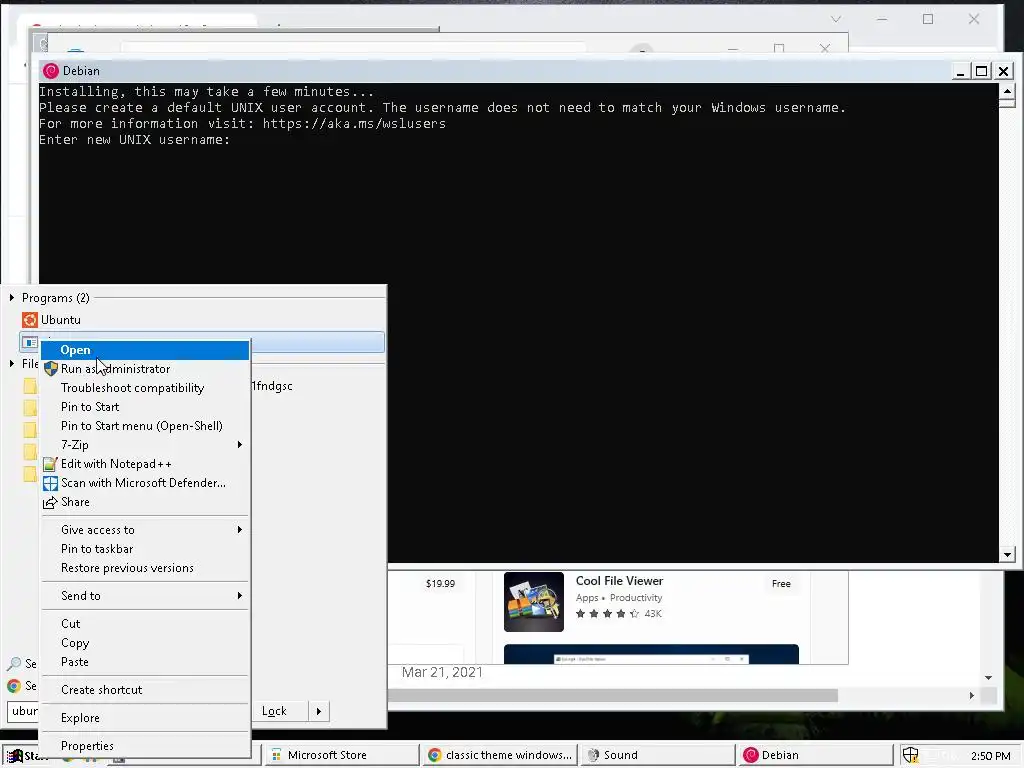Select Run as administrator entry
Image resolution: width=1024 pixels, height=768 pixels.
(x=145, y=369)
